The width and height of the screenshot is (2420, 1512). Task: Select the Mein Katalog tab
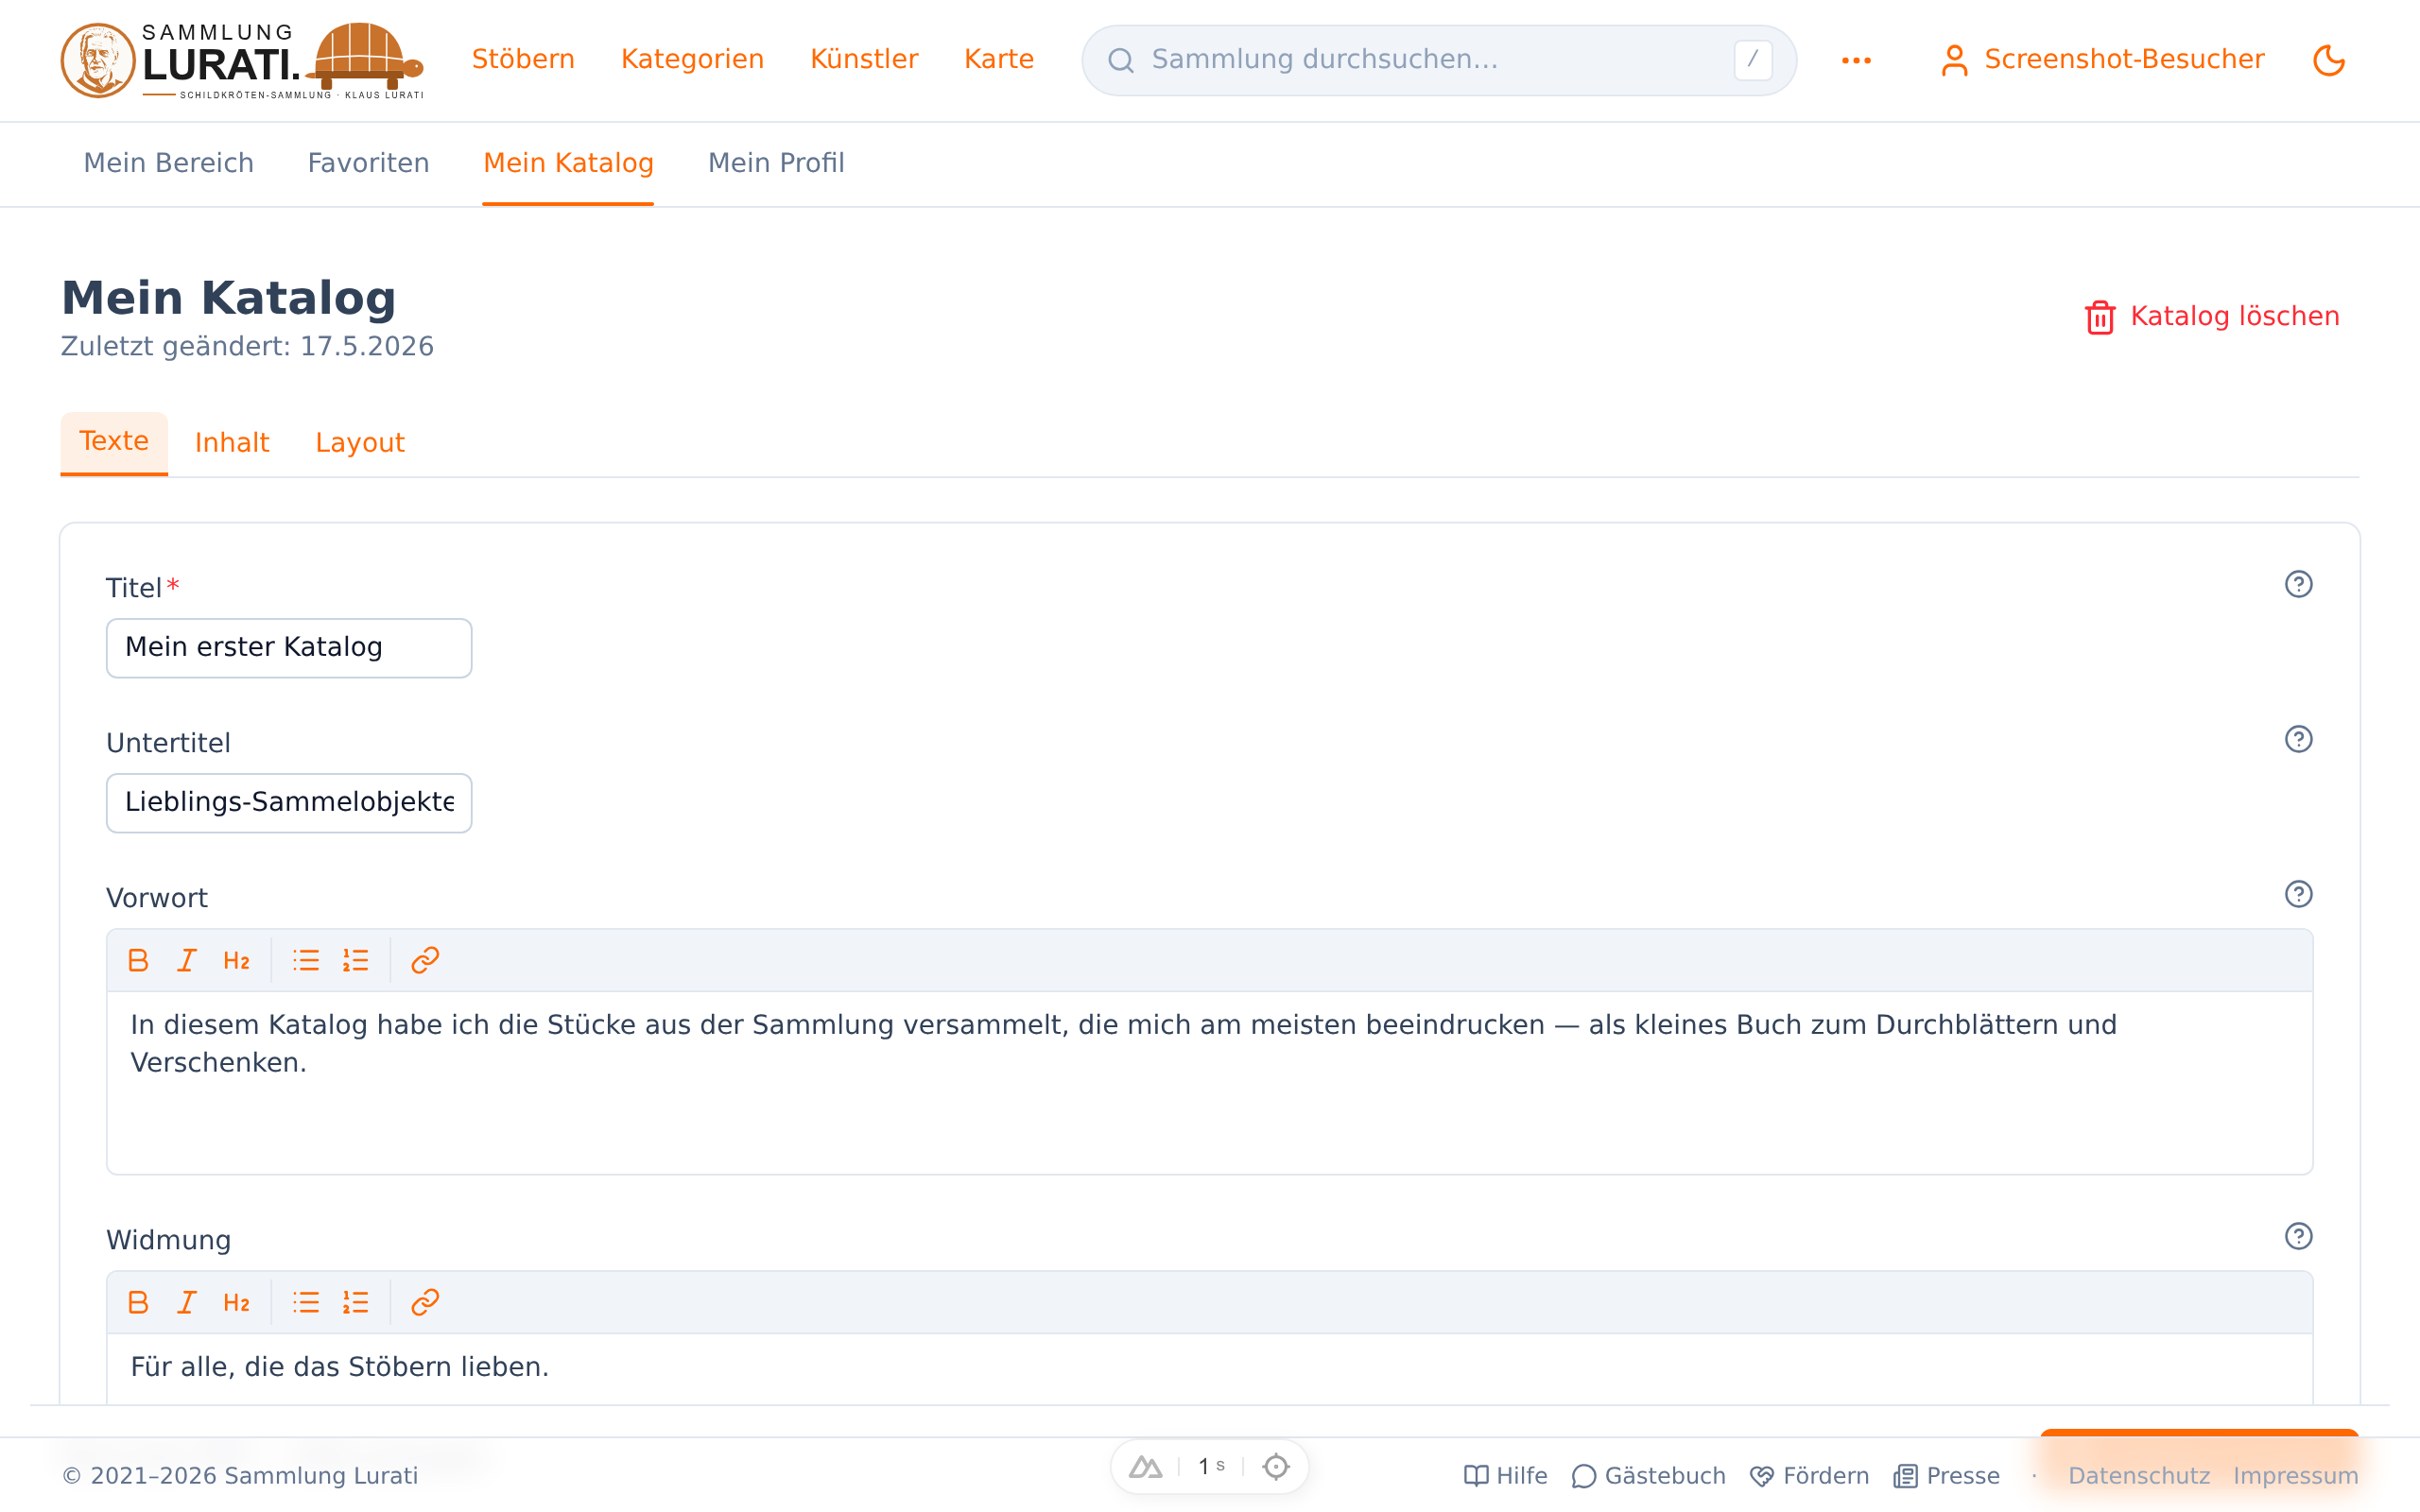(x=568, y=163)
